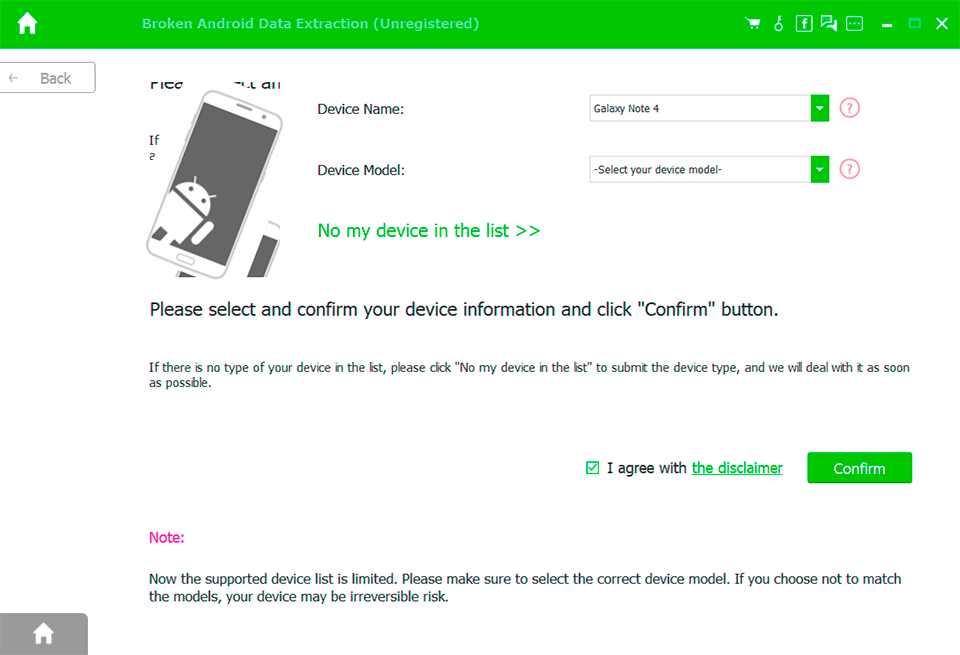Open the shopping cart purchase page
Image resolution: width=960 pixels, height=655 pixels.
752,23
